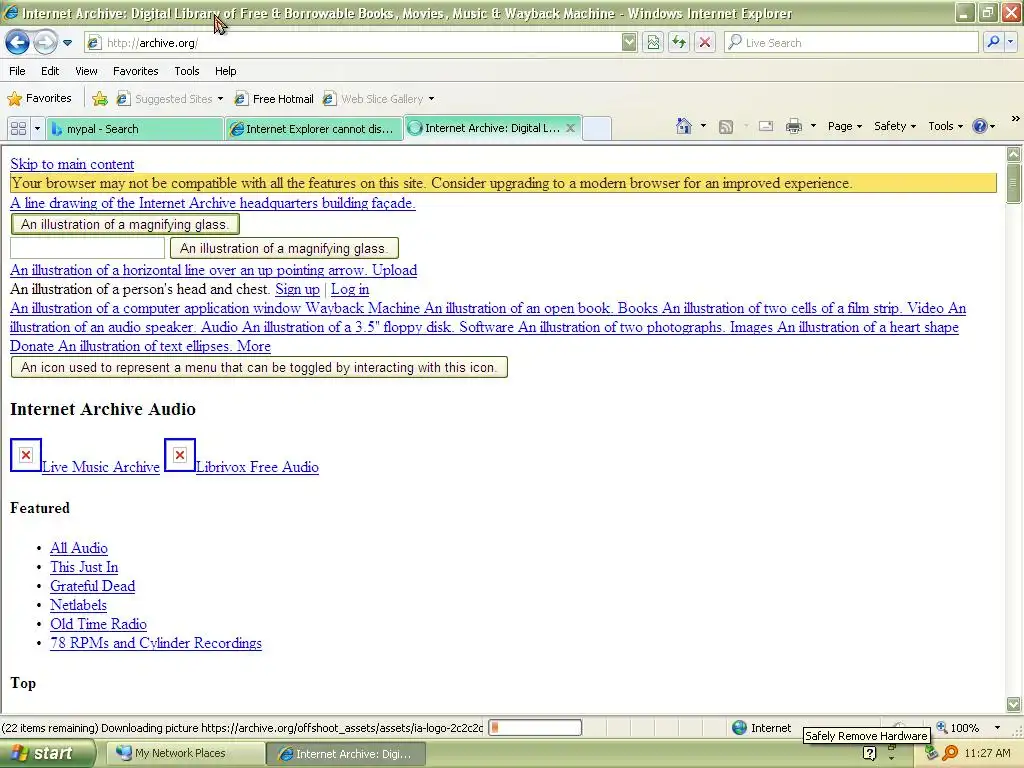Switch to My Network Places taskbar window

(185, 754)
